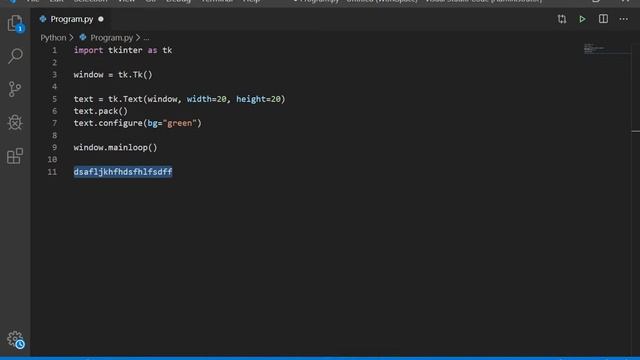Click the "green" string in text.configure

180,123
